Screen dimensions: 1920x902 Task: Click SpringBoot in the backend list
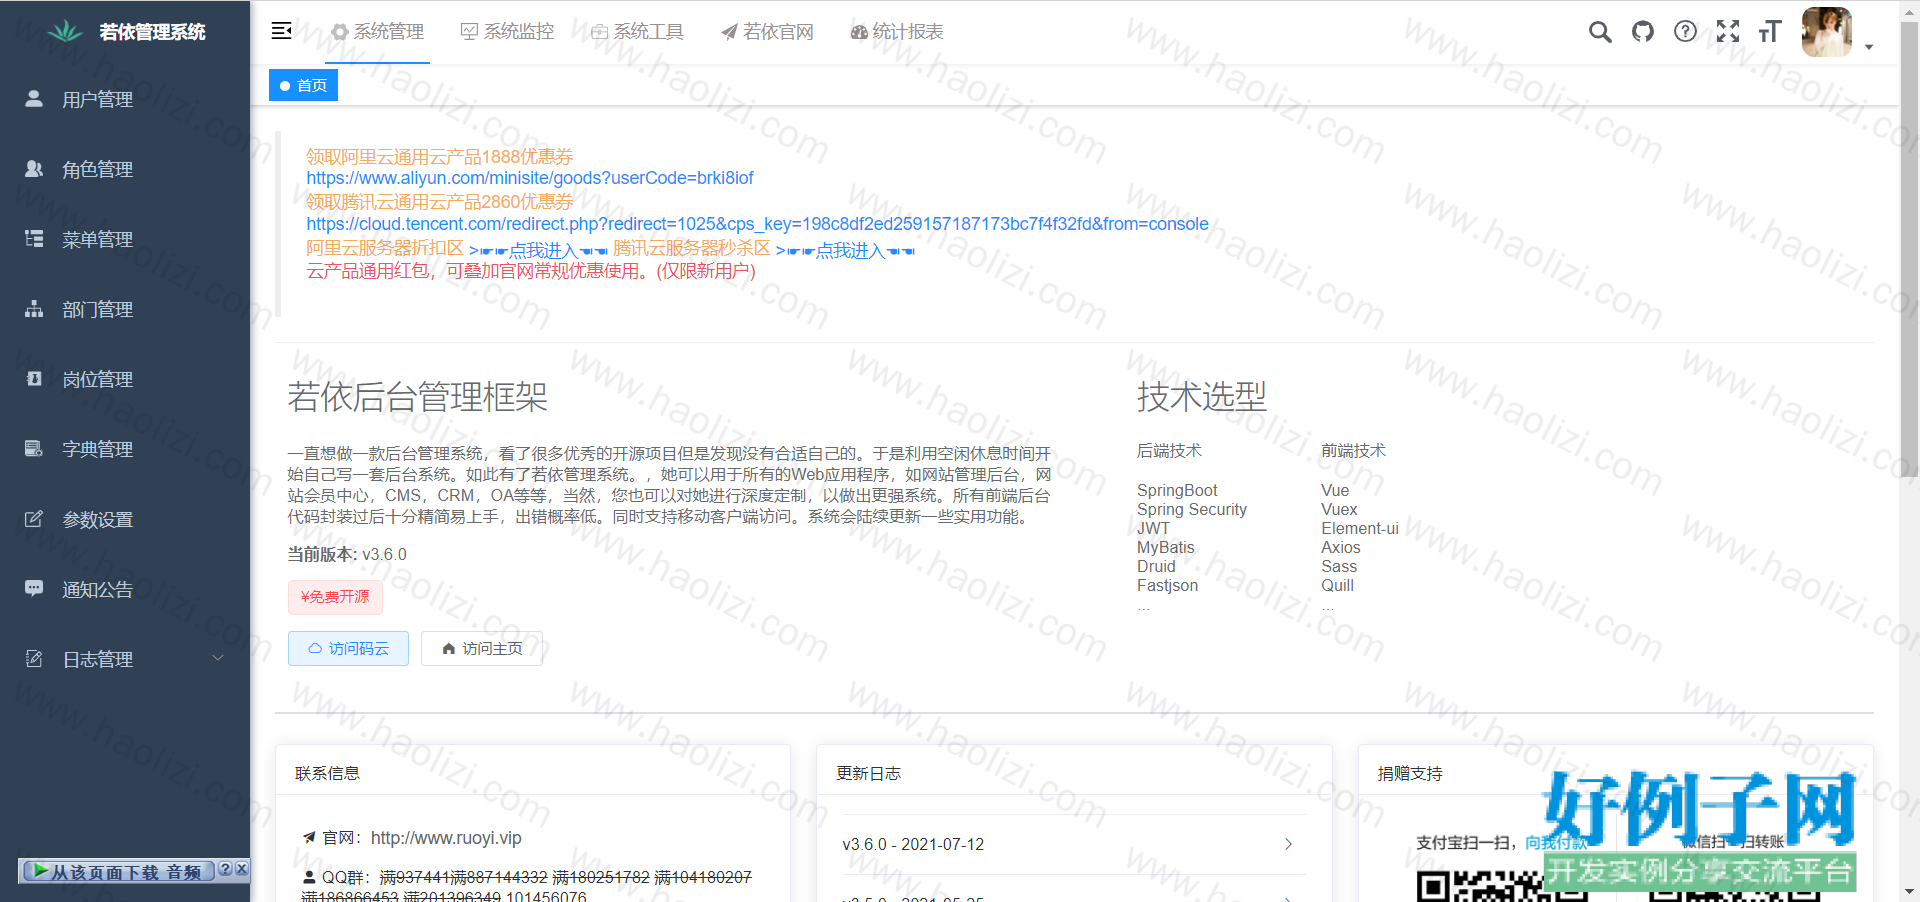pyautogui.click(x=1177, y=490)
